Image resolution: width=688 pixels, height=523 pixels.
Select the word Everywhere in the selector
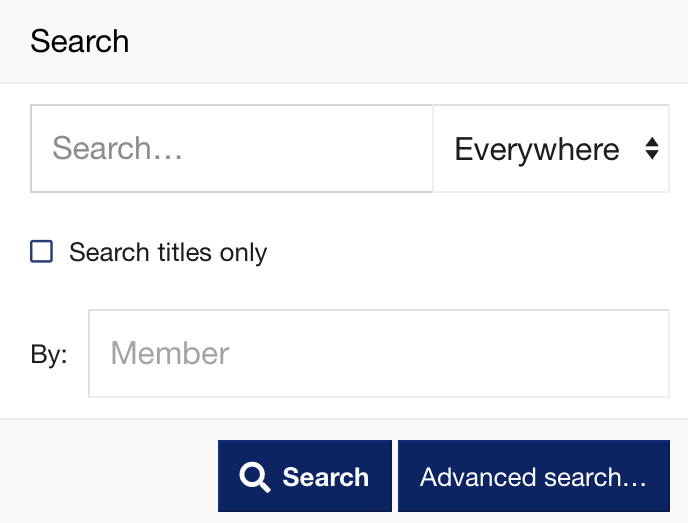537,150
